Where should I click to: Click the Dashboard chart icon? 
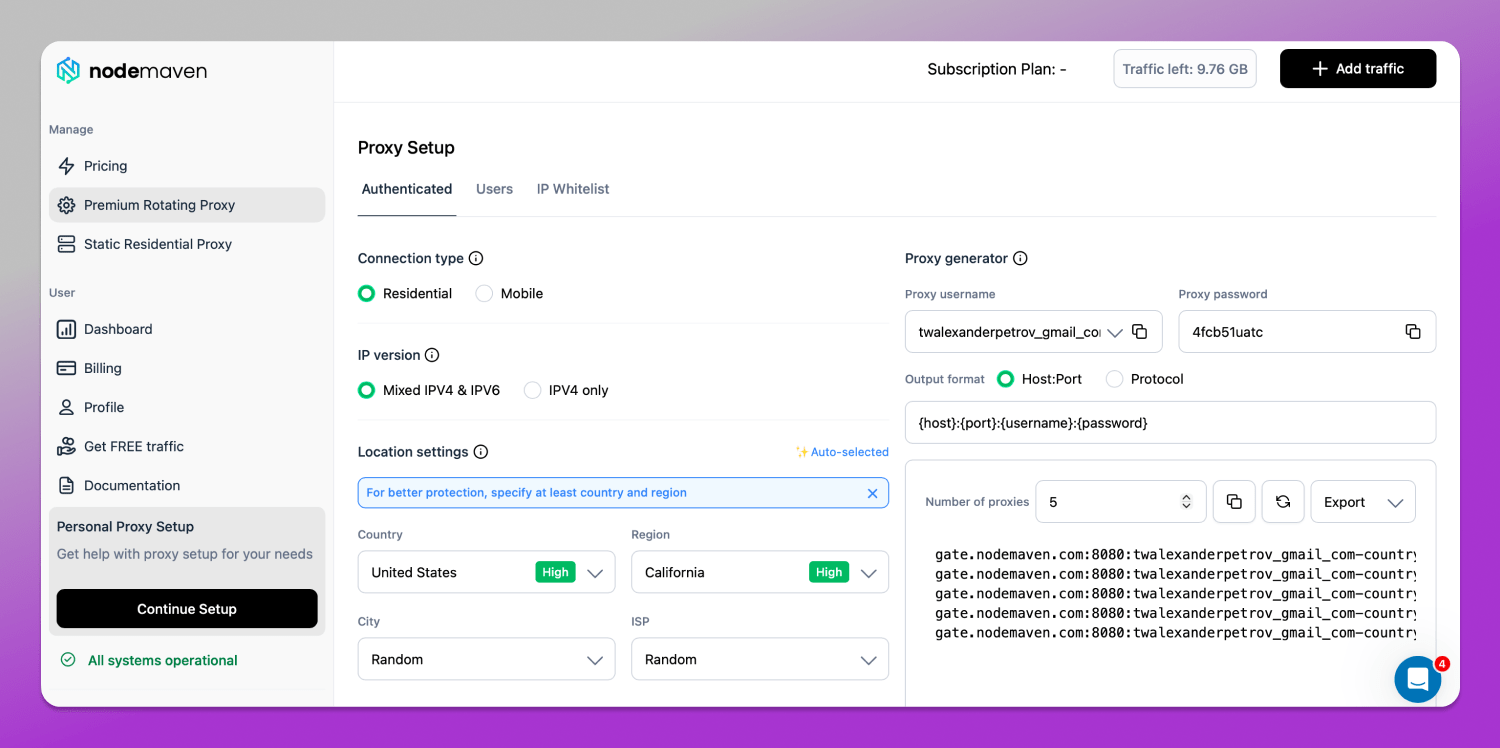pyautogui.click(x=66, y=329)
